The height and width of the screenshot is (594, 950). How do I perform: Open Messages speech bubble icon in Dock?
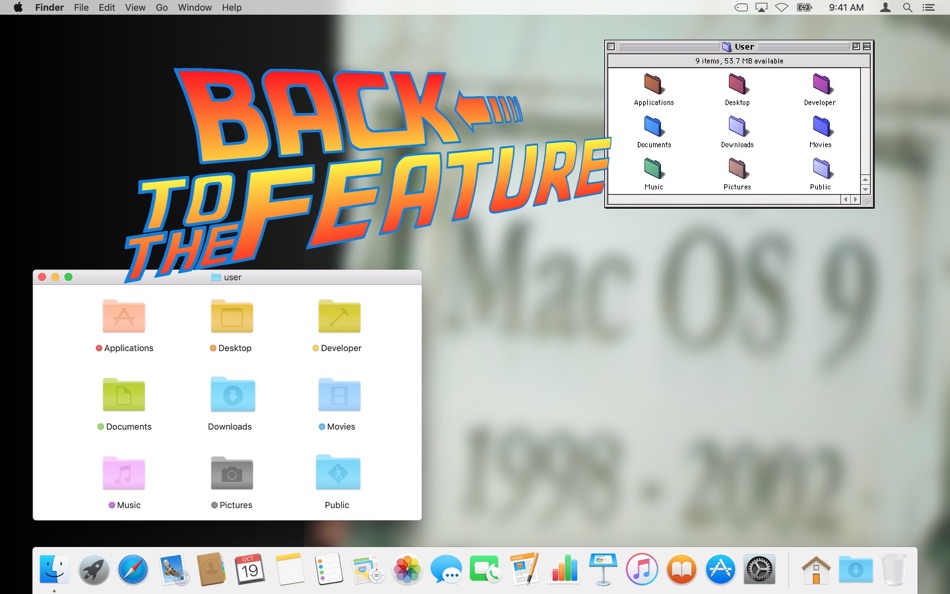coord(446,569)
